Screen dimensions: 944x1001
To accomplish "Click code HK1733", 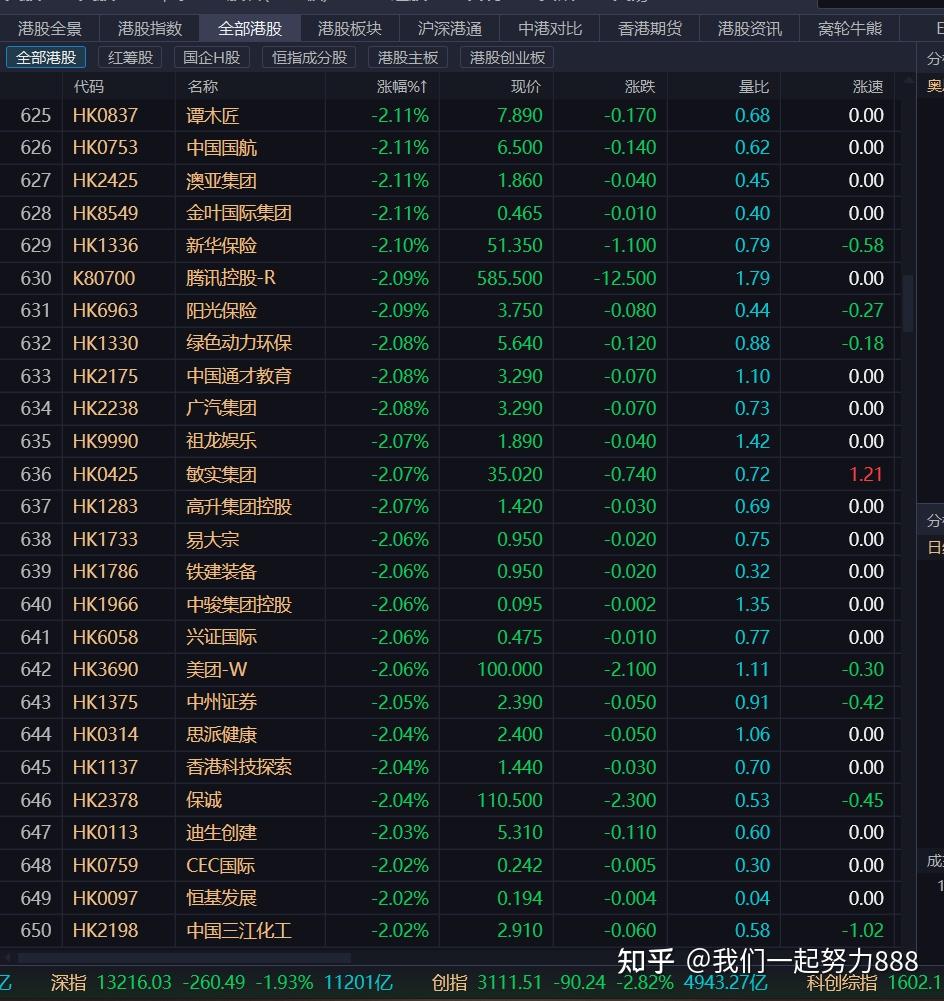I will pos(105,539).
